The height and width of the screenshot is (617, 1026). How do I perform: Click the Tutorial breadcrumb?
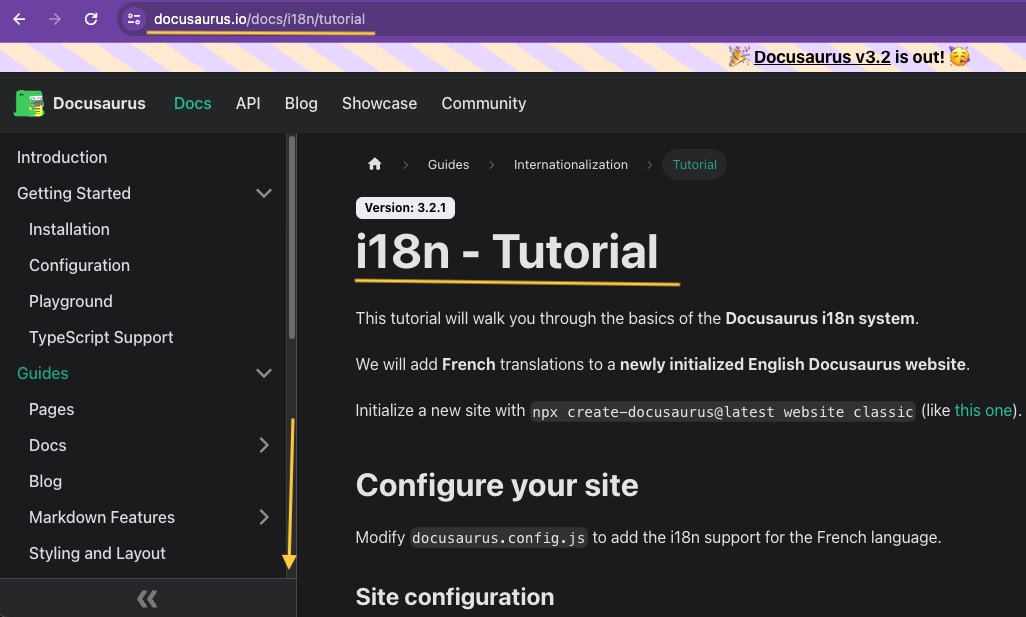click(694, 164)
